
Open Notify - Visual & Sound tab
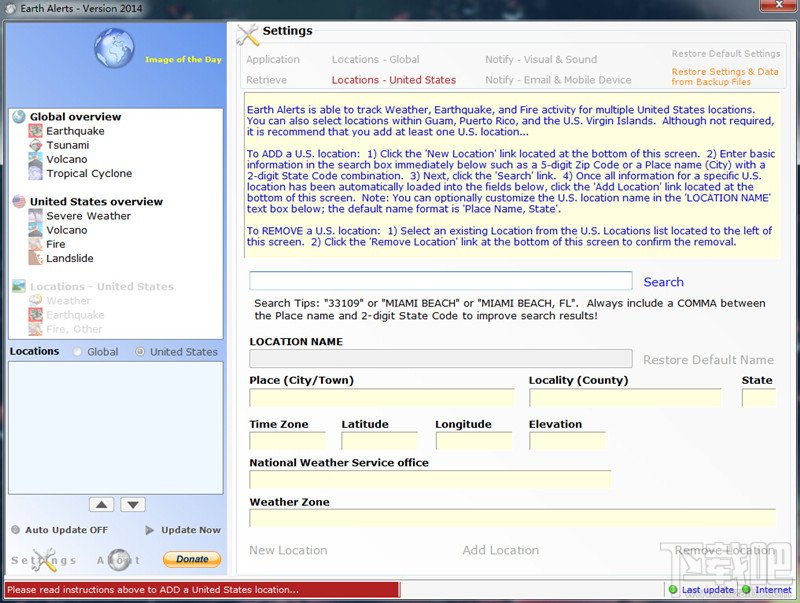541,60
